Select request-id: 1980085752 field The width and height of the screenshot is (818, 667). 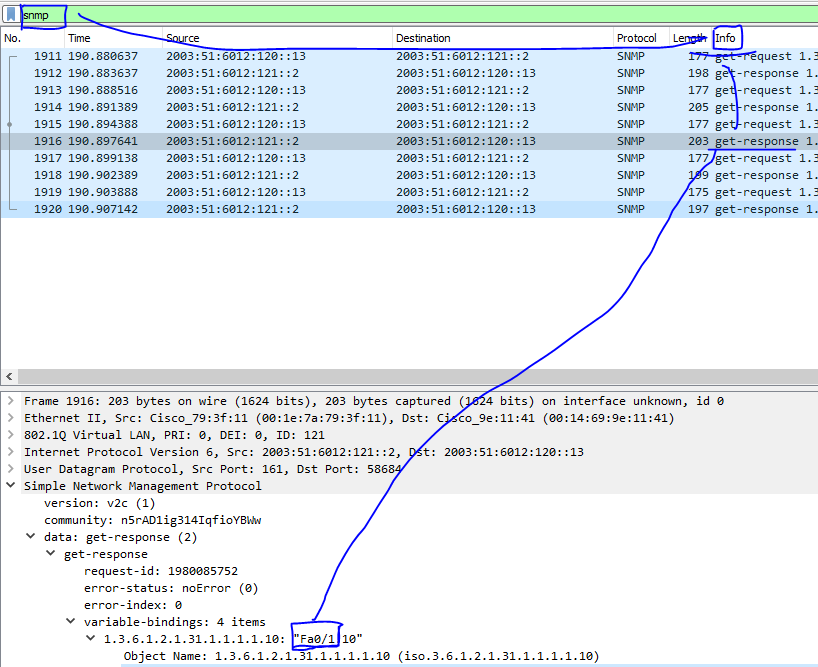(161, 571)
